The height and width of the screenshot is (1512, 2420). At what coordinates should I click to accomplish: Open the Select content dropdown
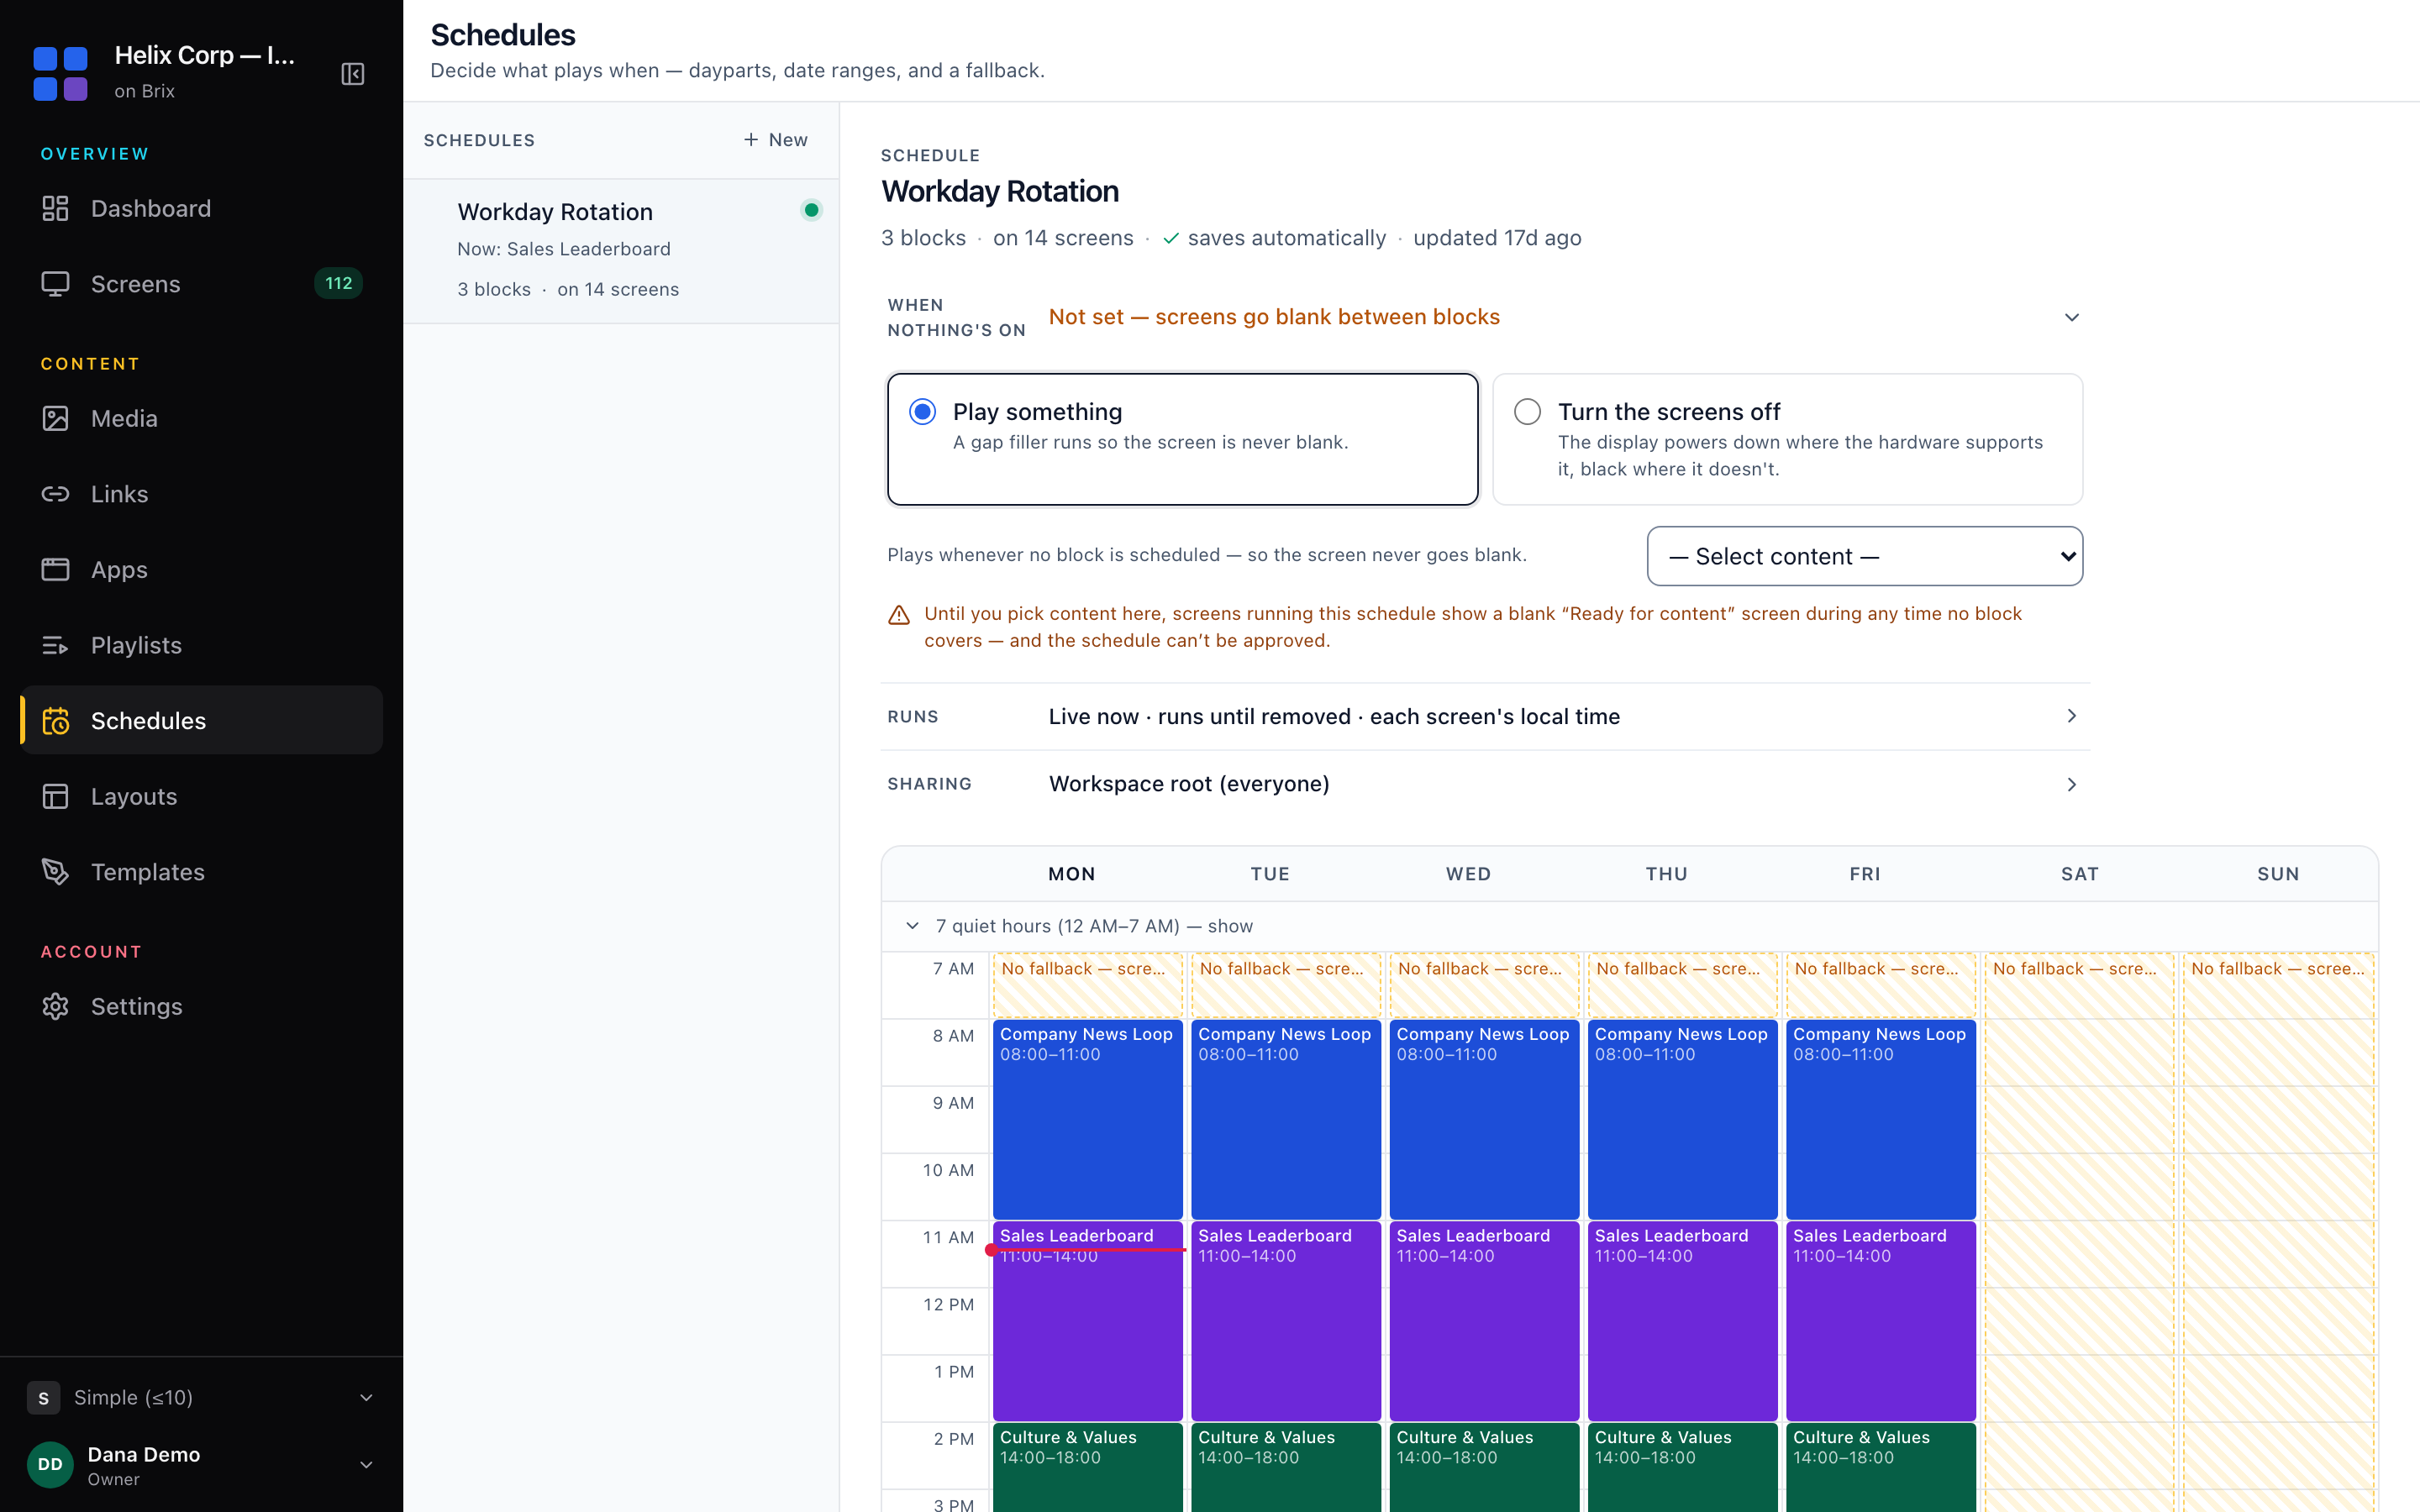tap(1864, 556)
